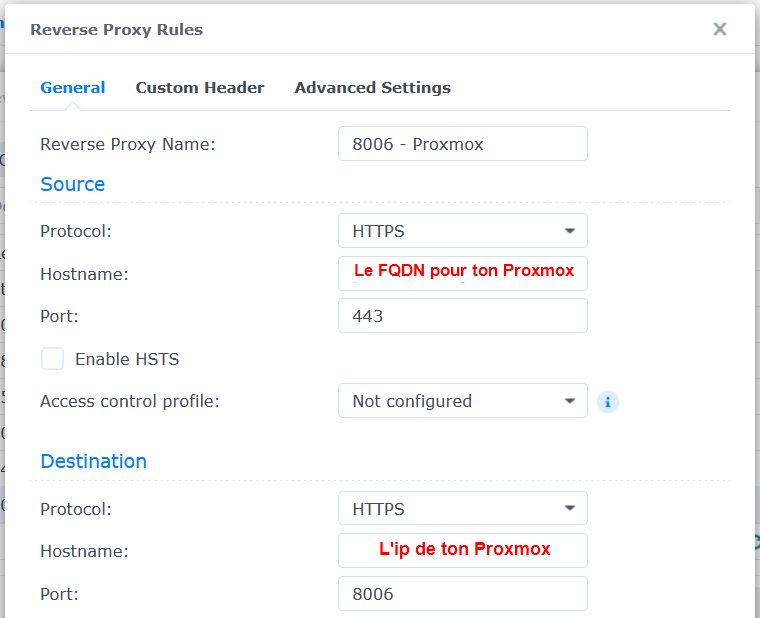Enable the HSTS checkbox

tap(53, 359)
